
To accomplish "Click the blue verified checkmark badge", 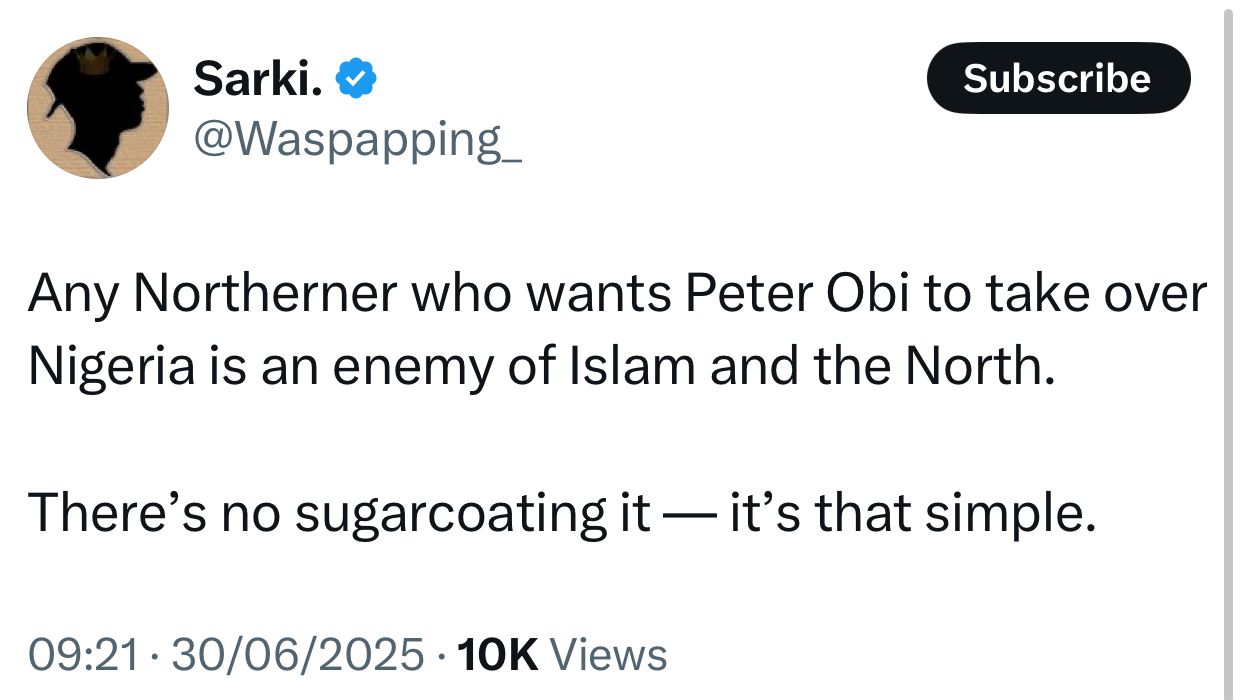I will [355, 78].
